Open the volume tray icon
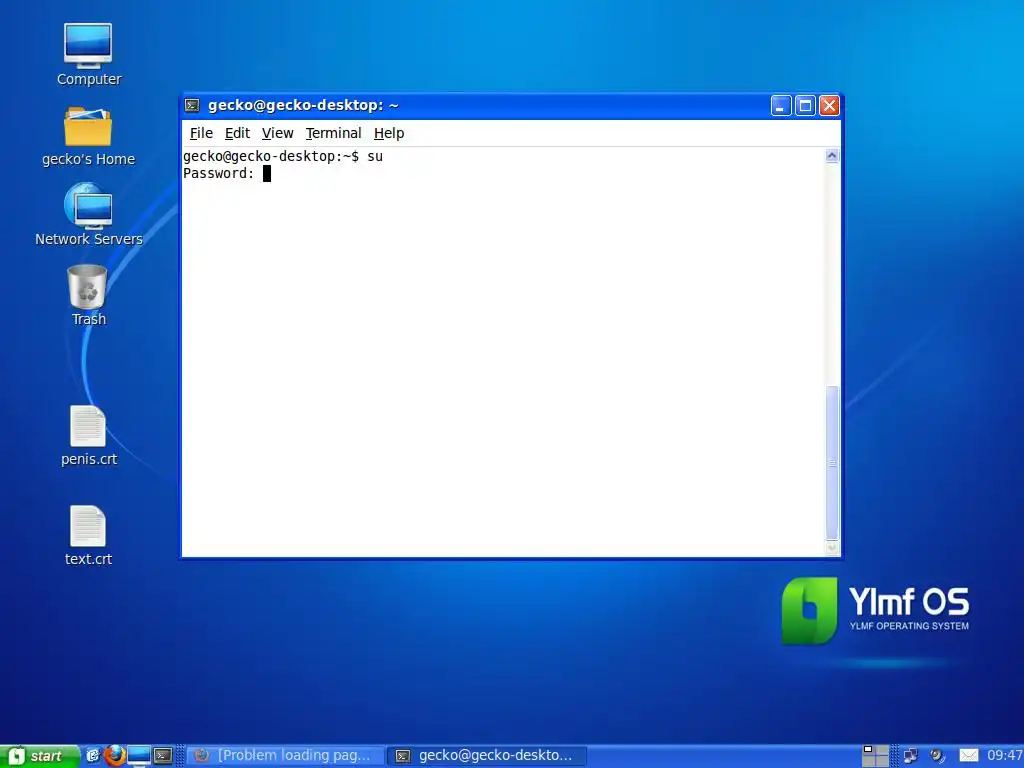 tap(938, 756)
